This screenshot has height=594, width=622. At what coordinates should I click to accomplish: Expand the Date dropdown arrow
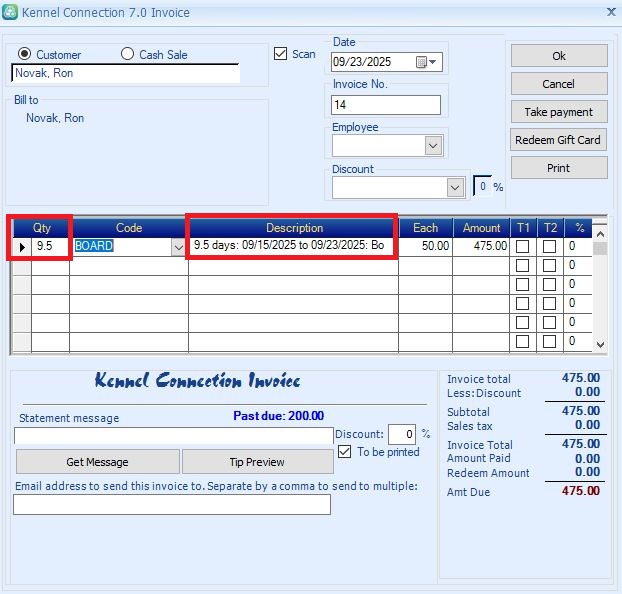(433, 62)
